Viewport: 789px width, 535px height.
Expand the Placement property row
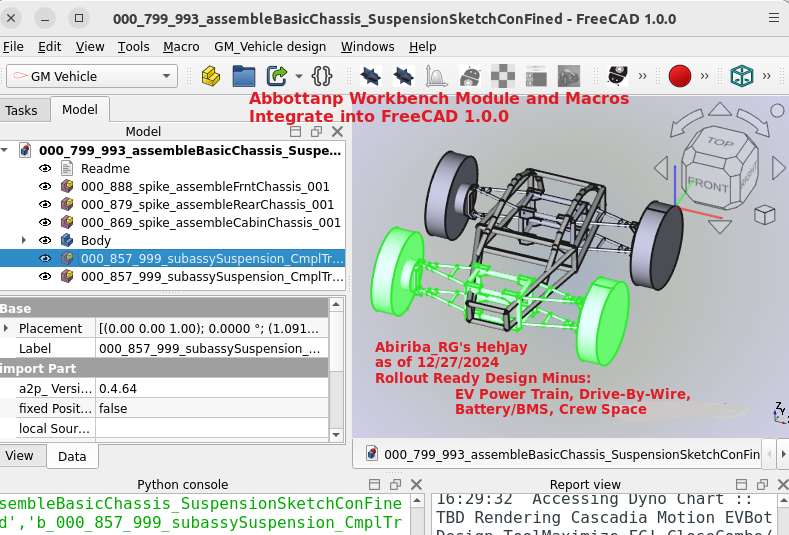point(6,329)
